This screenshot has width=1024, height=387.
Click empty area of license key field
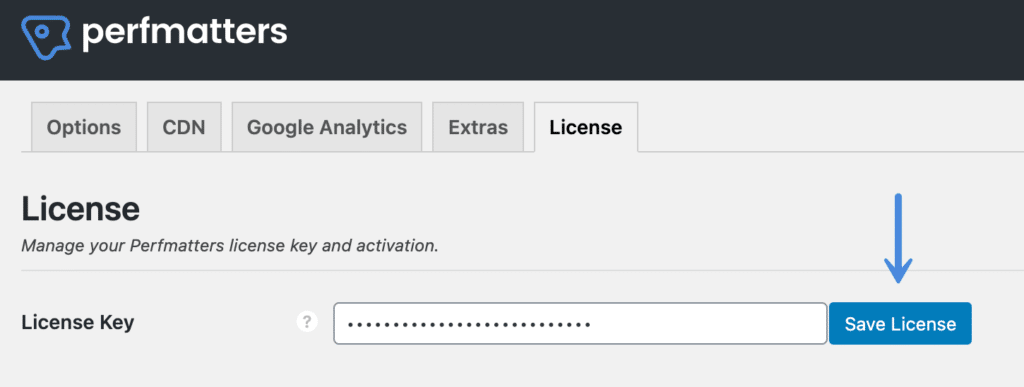click(709, 323)
